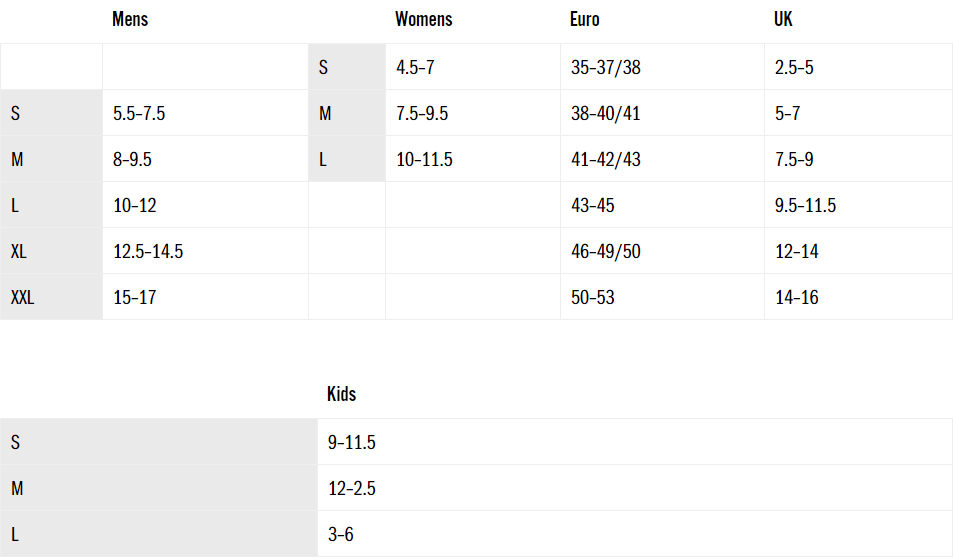Click the Womens 4.5–7 size cell
This screenshot has height=557, width=953.
point(415,68)
